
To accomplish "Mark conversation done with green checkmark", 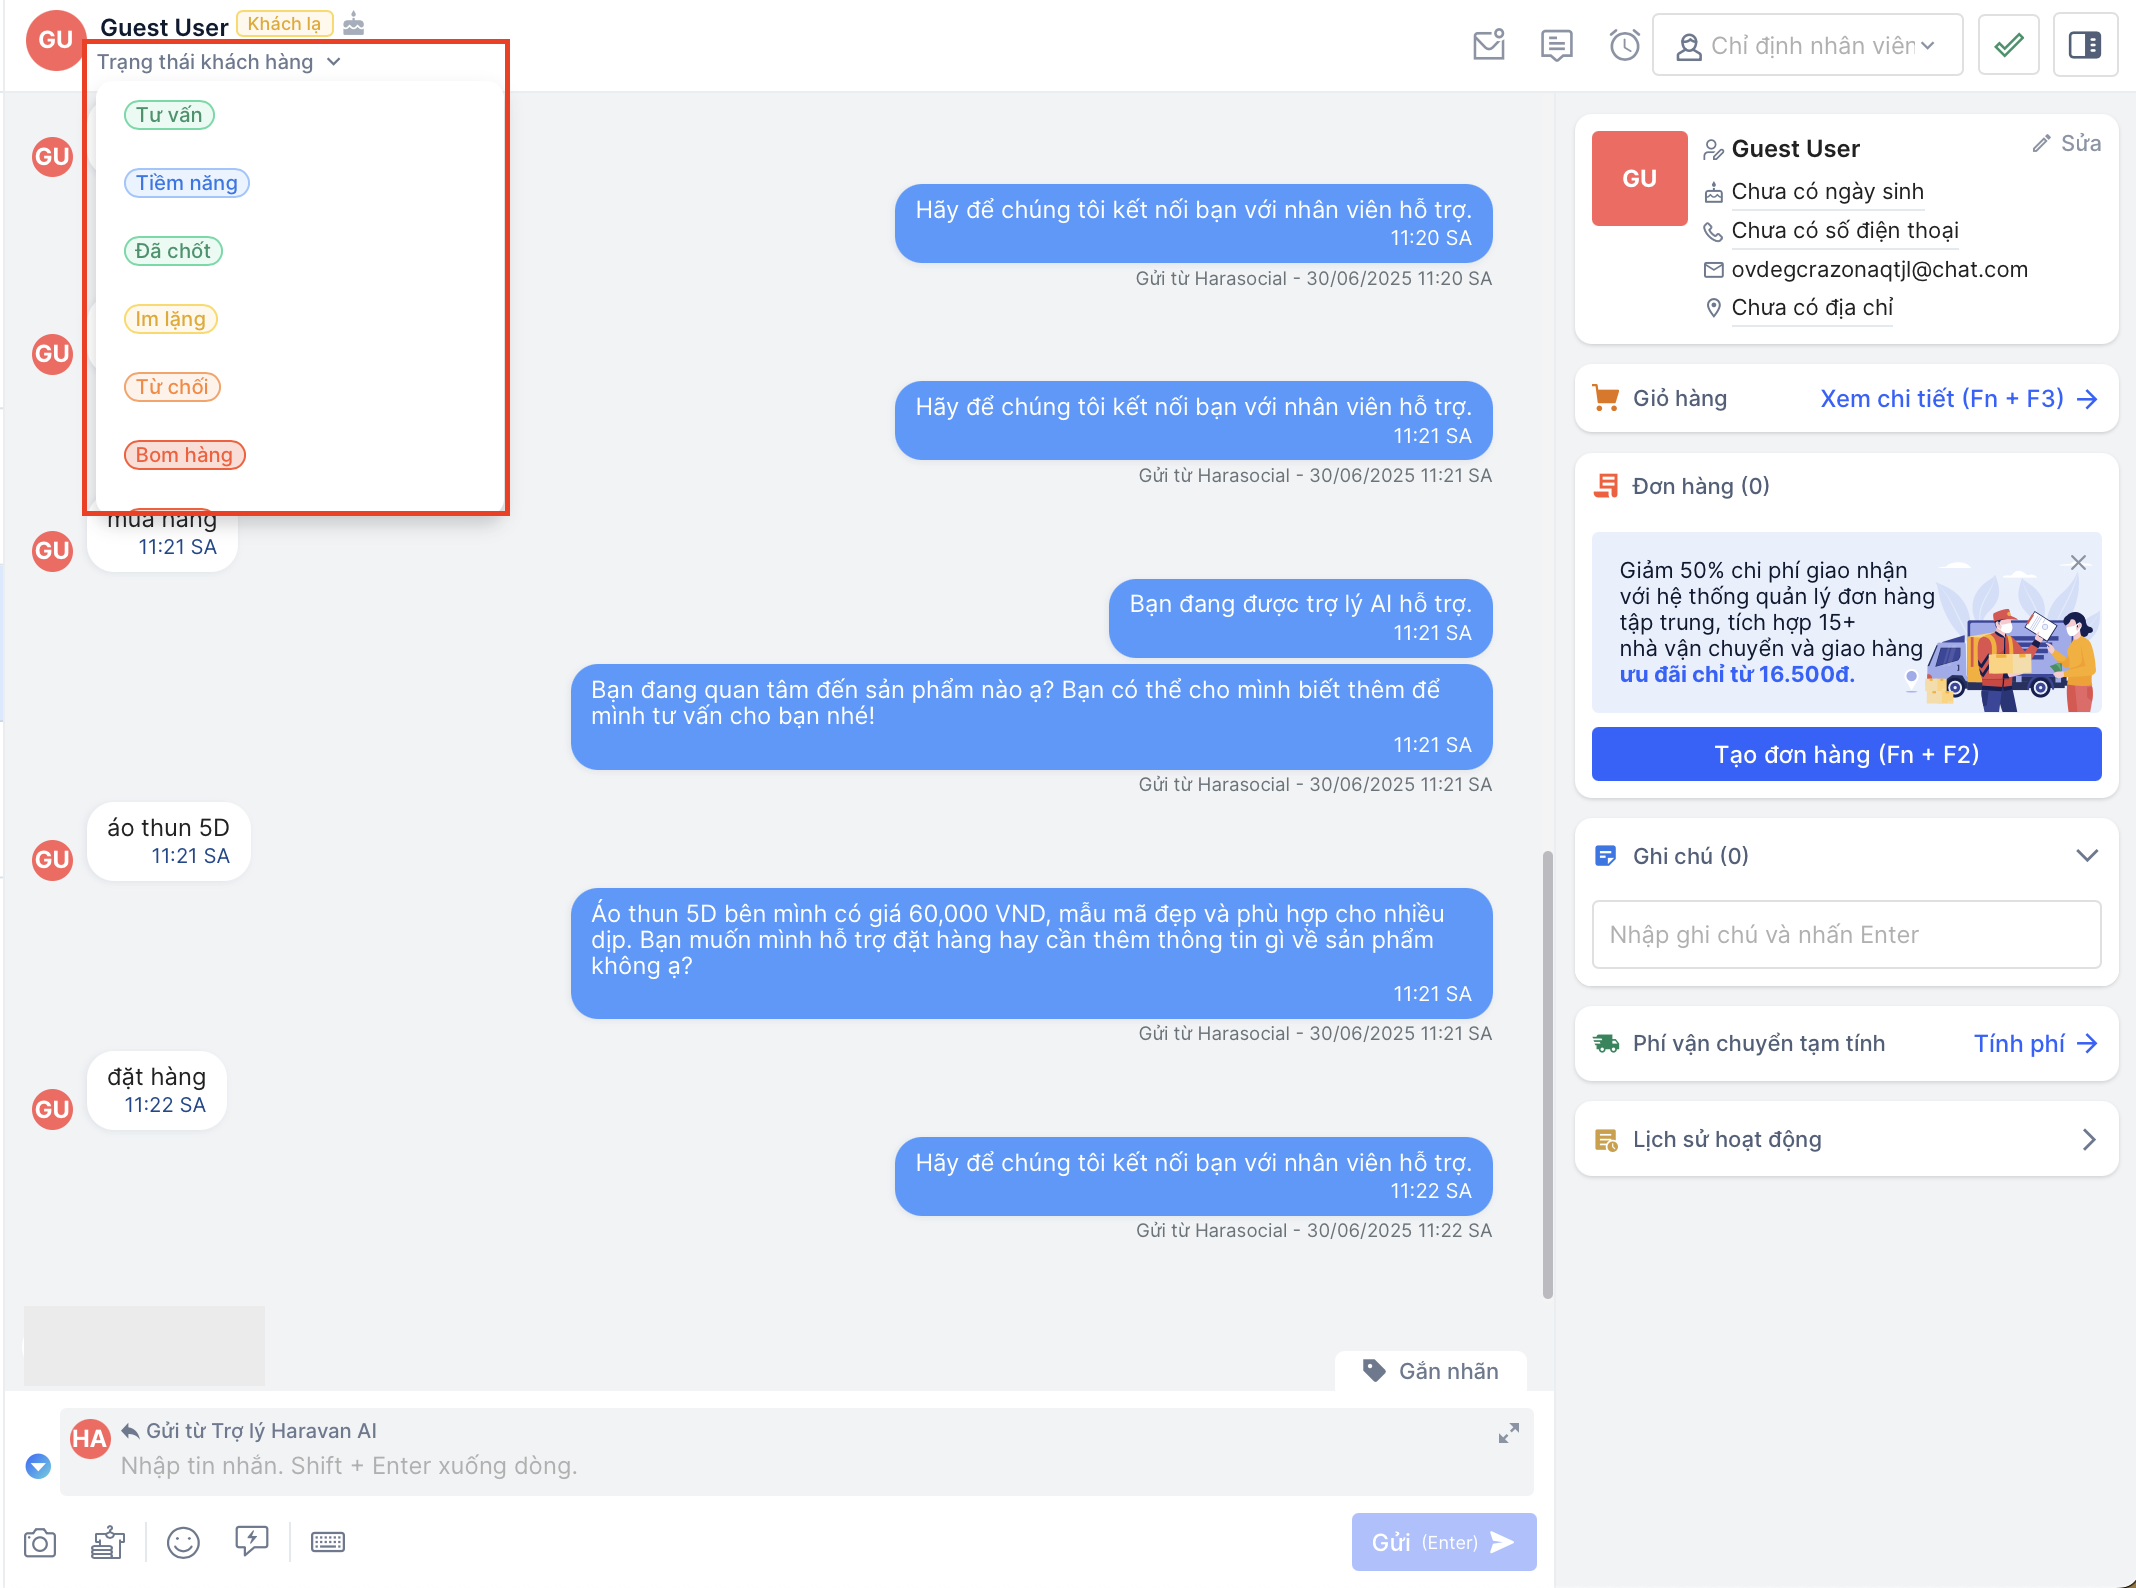I will point(2009,45).
